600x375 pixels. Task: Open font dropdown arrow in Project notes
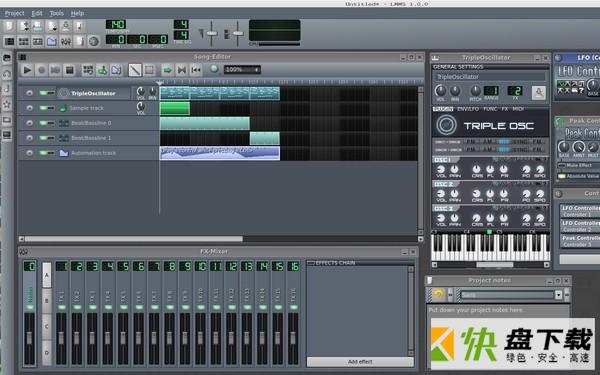coord(558,295)
